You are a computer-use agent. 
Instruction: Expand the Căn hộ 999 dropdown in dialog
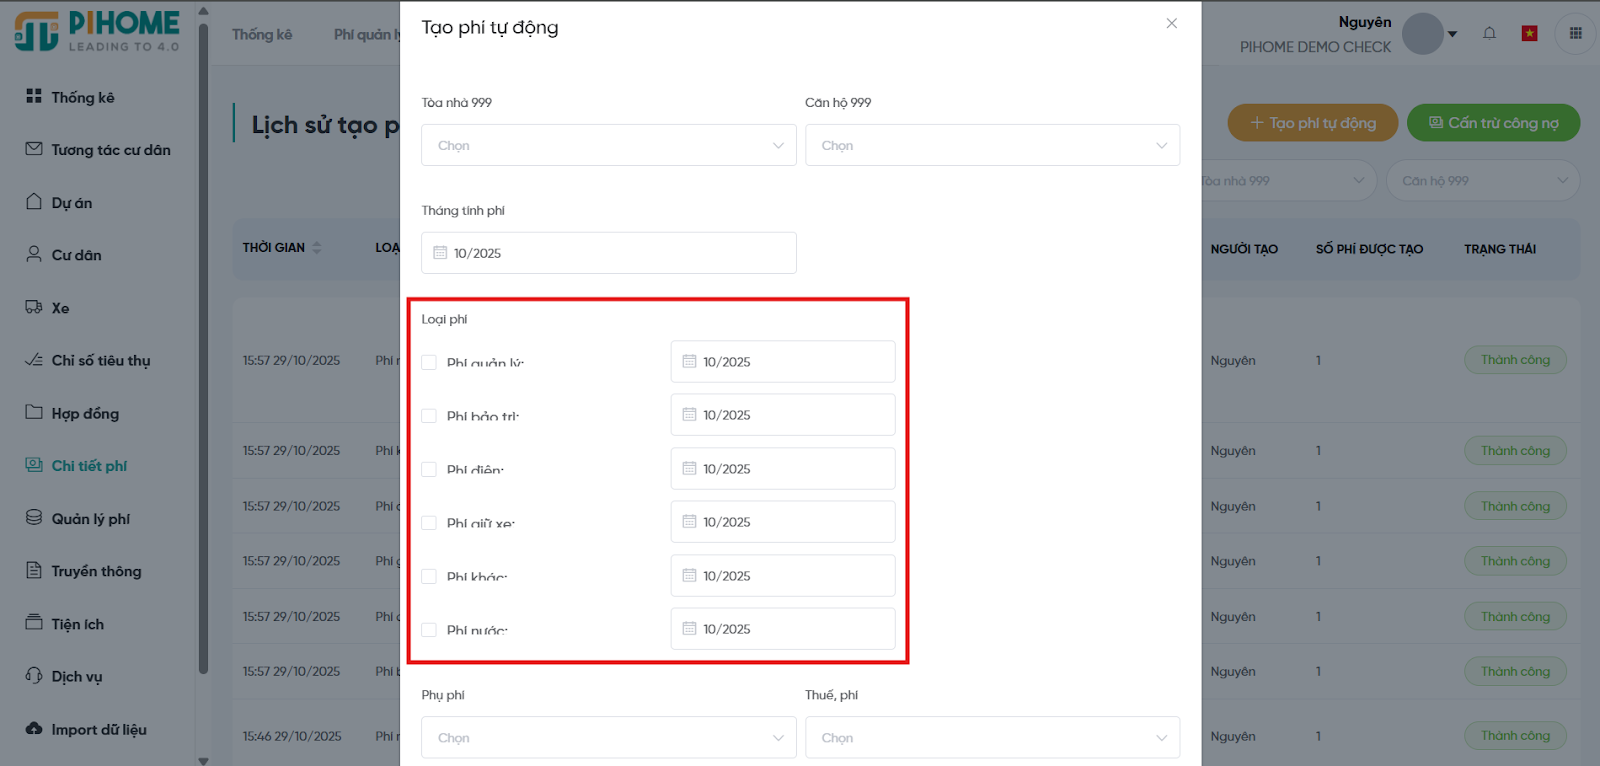992,145
